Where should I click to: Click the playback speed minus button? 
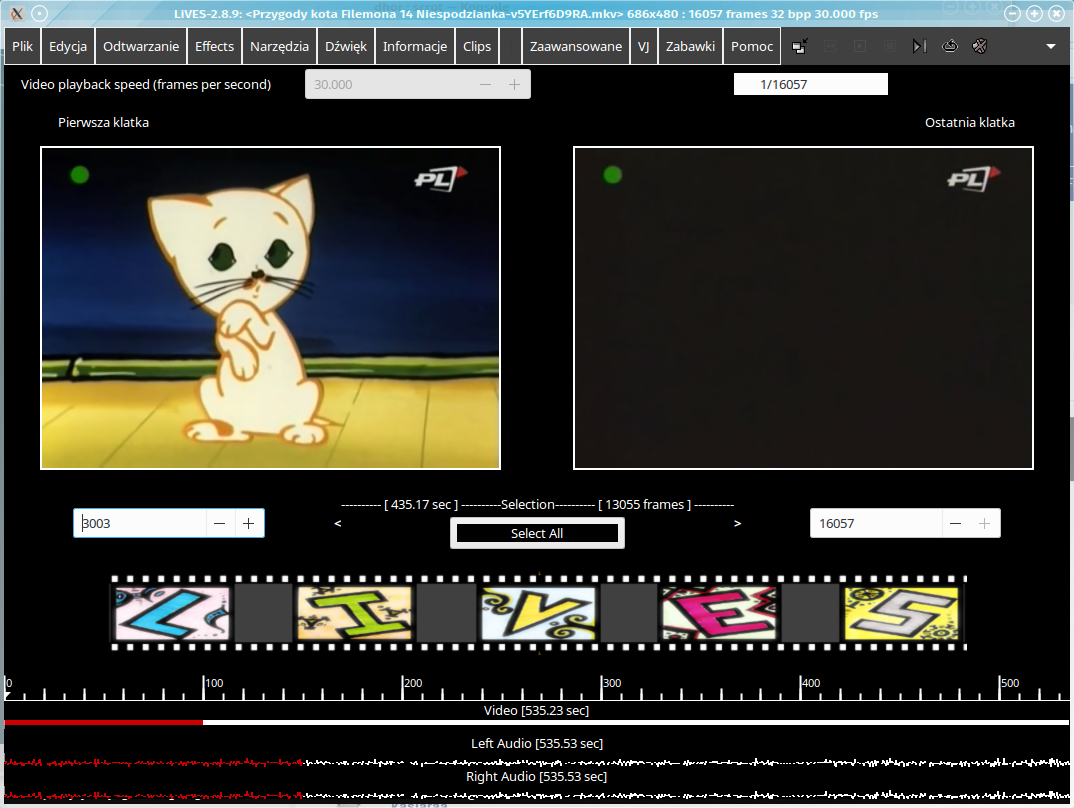click(x=486, y=84)
